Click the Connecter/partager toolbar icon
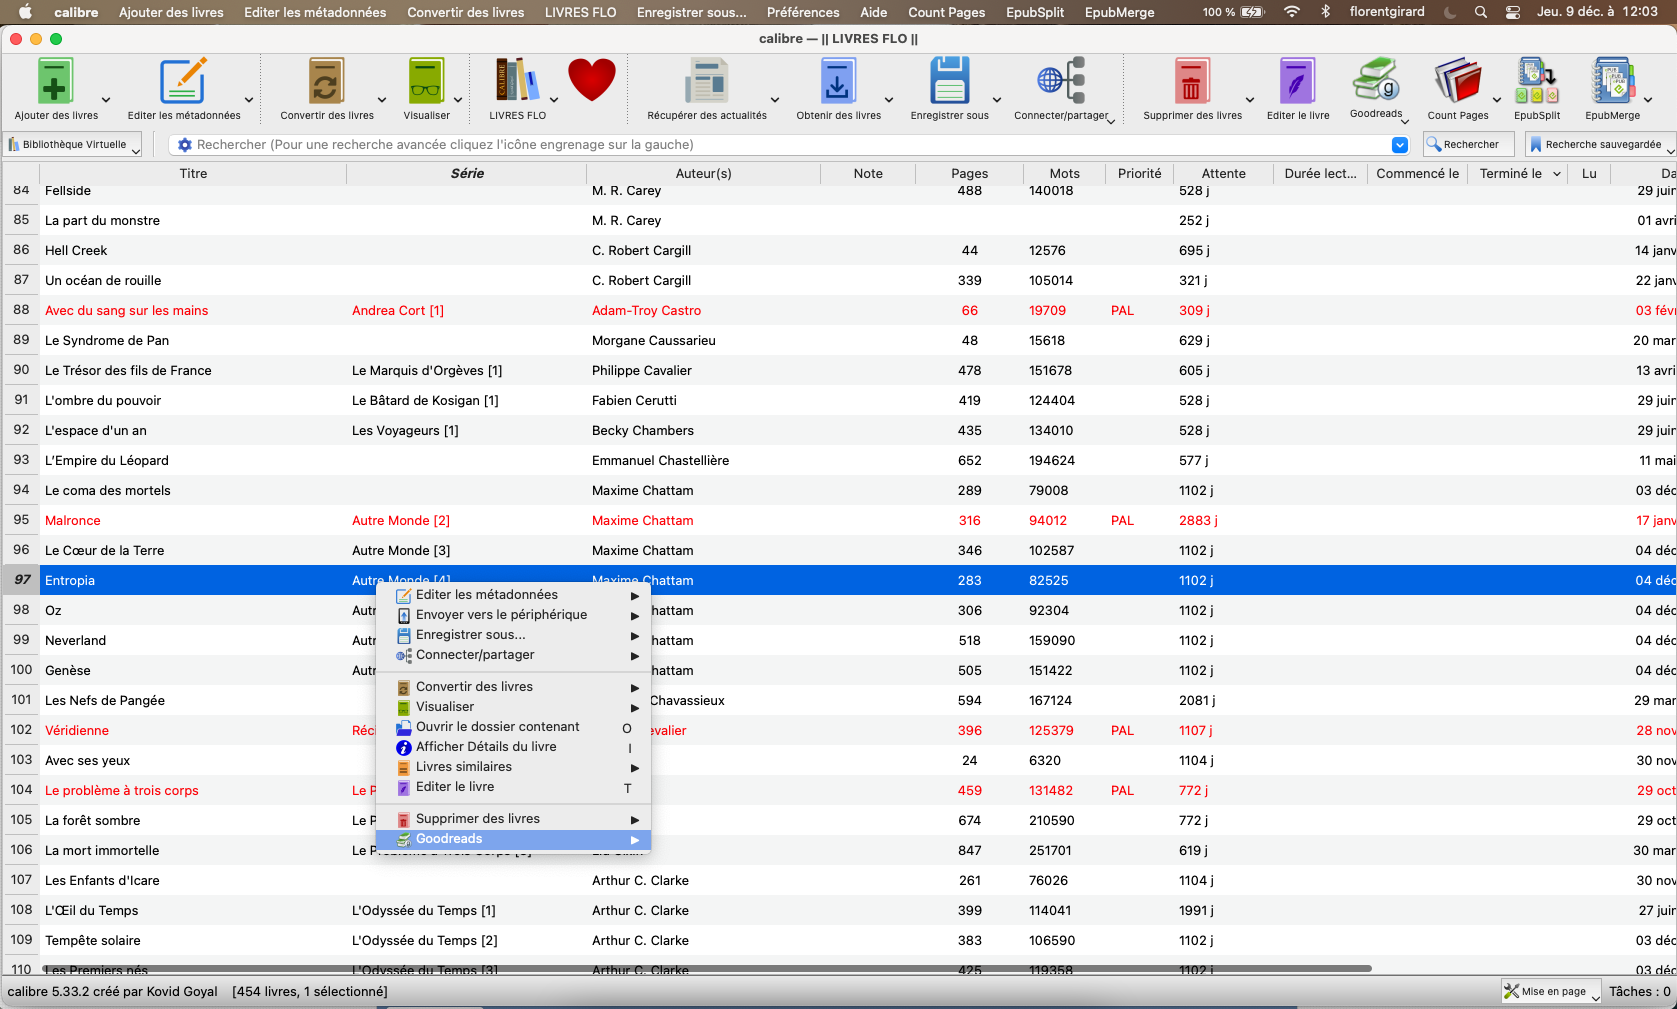This screenshot has width=1677, height=1009. [x=1061, y=81]
